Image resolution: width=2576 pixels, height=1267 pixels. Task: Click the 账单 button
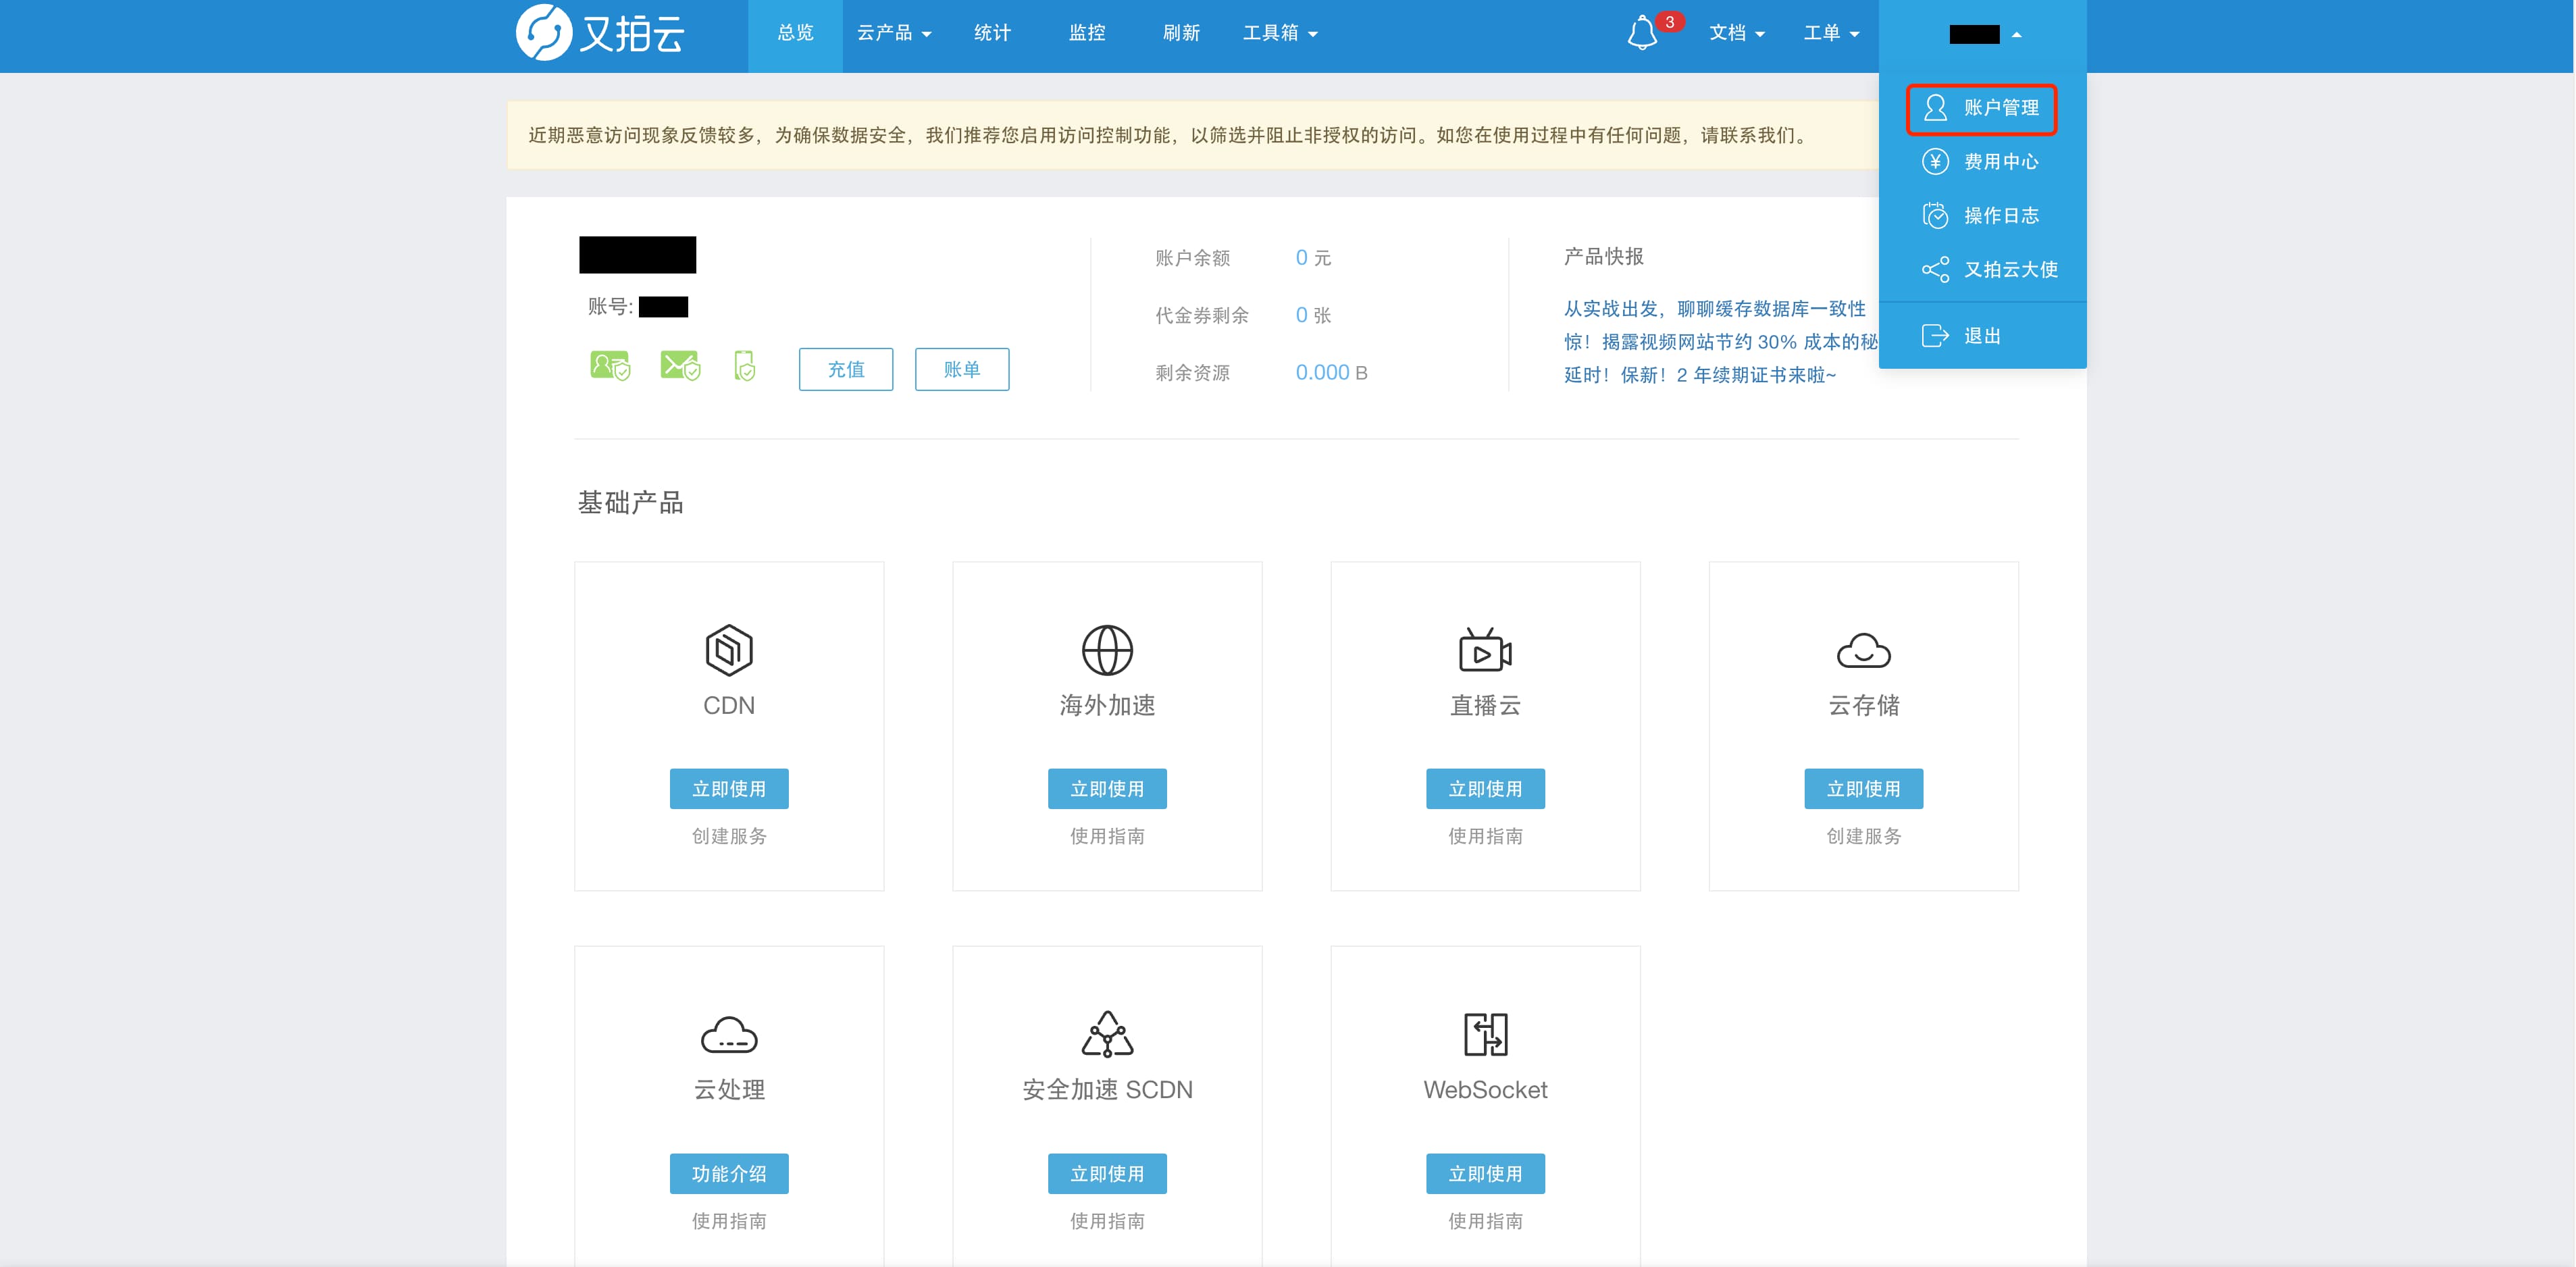(962, 369)
